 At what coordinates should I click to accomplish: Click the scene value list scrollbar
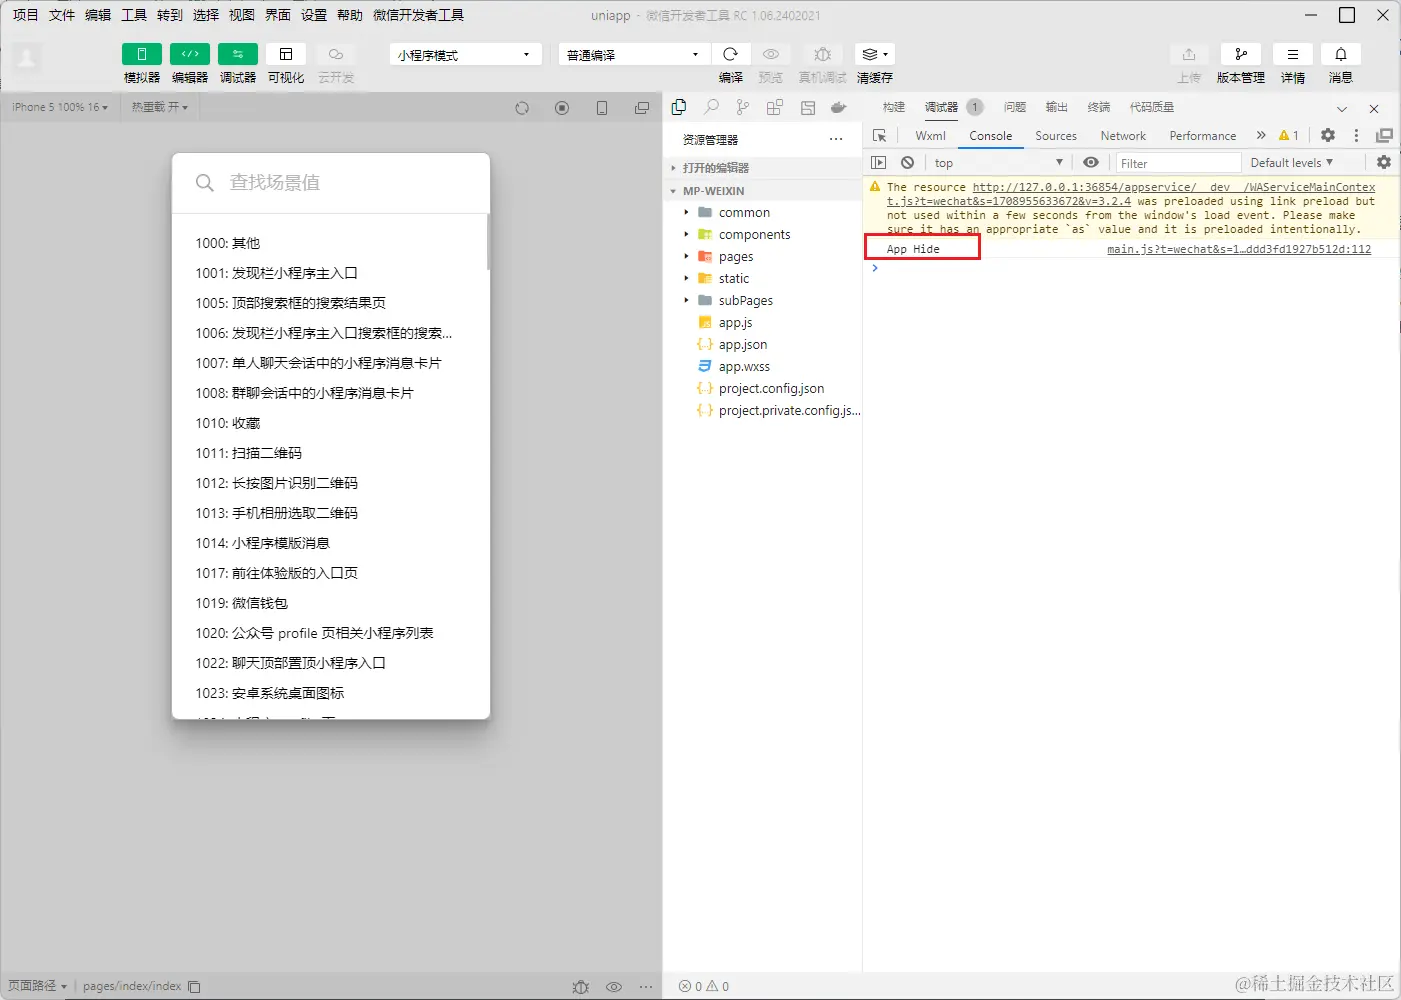(487, 242)
